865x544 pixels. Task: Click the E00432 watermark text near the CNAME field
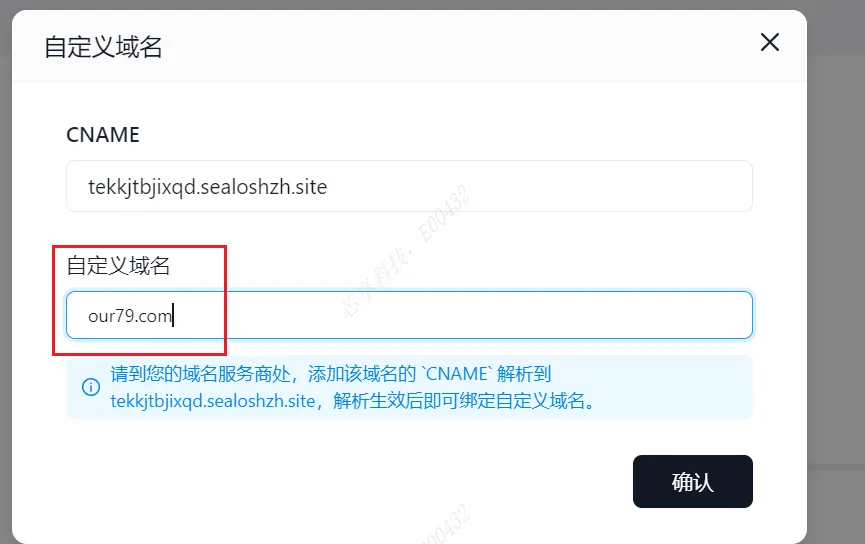pyautogui.click(x=445, y=214)
